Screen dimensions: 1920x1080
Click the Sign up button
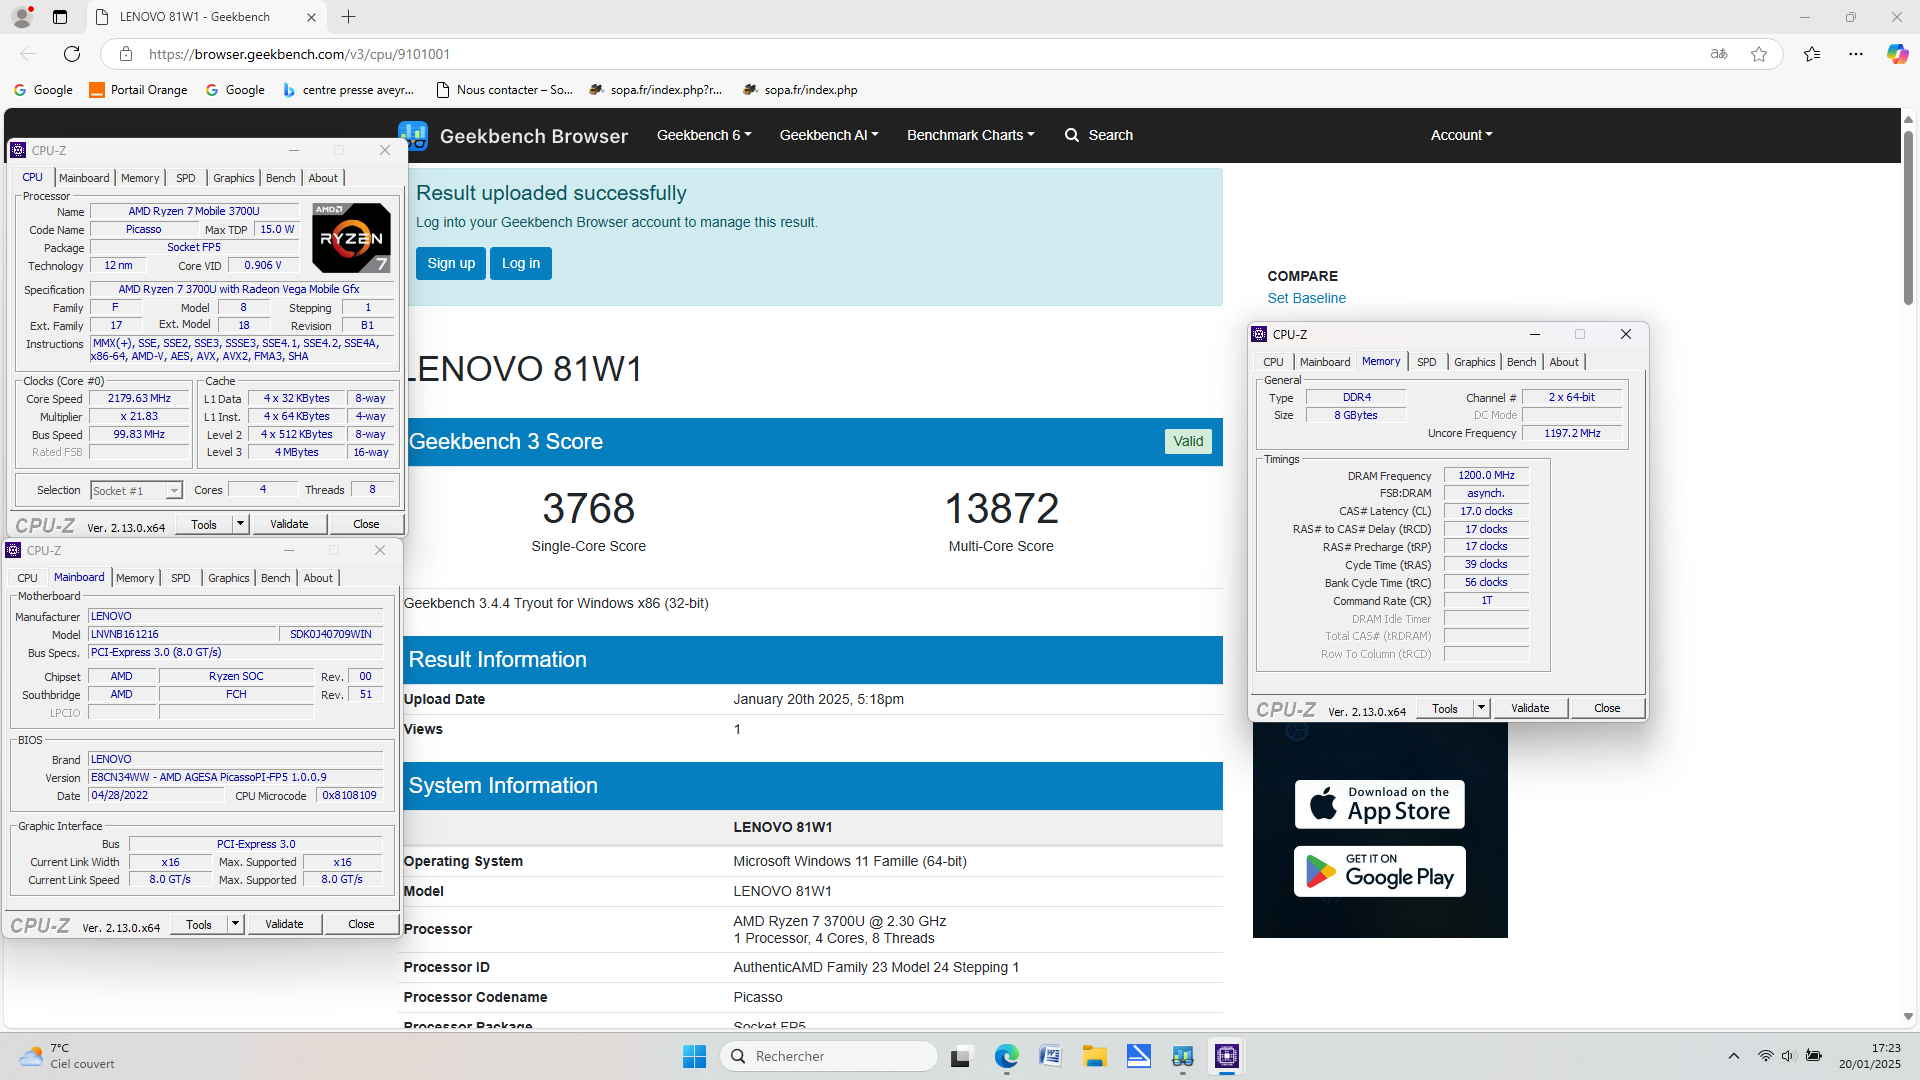pos(451,263)
